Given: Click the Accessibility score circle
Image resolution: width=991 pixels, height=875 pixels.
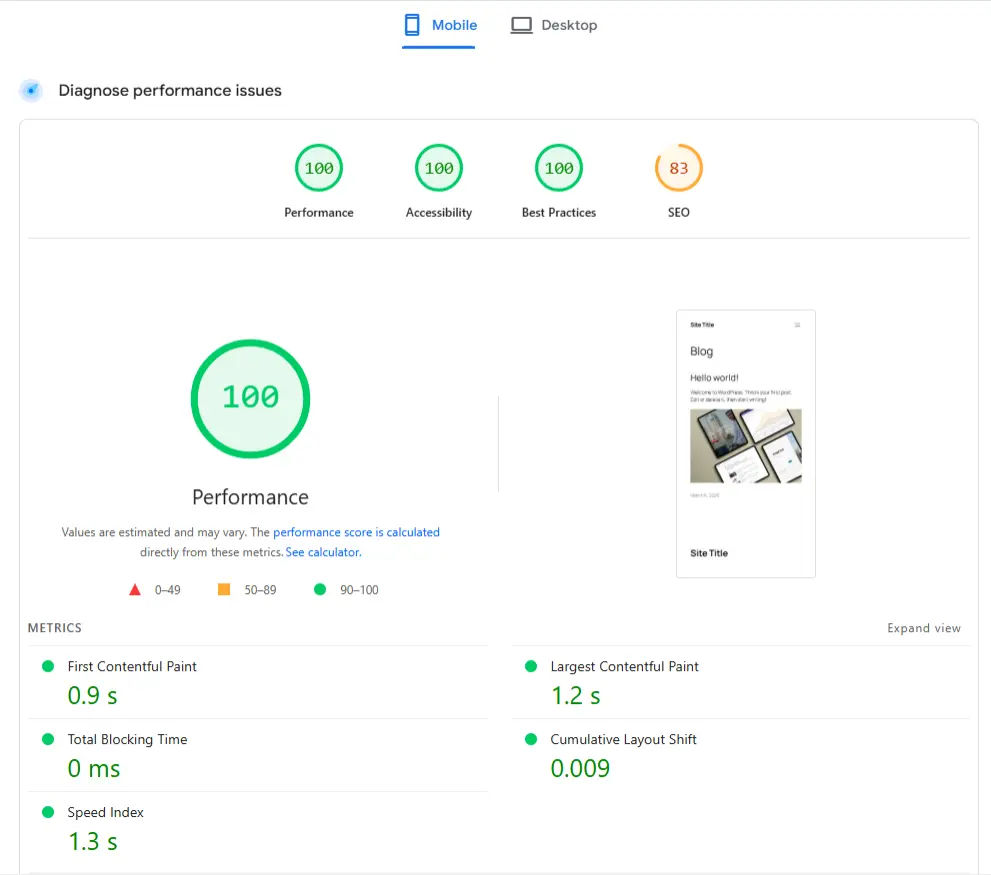Looking at the screenshot, I should (438, 167).
